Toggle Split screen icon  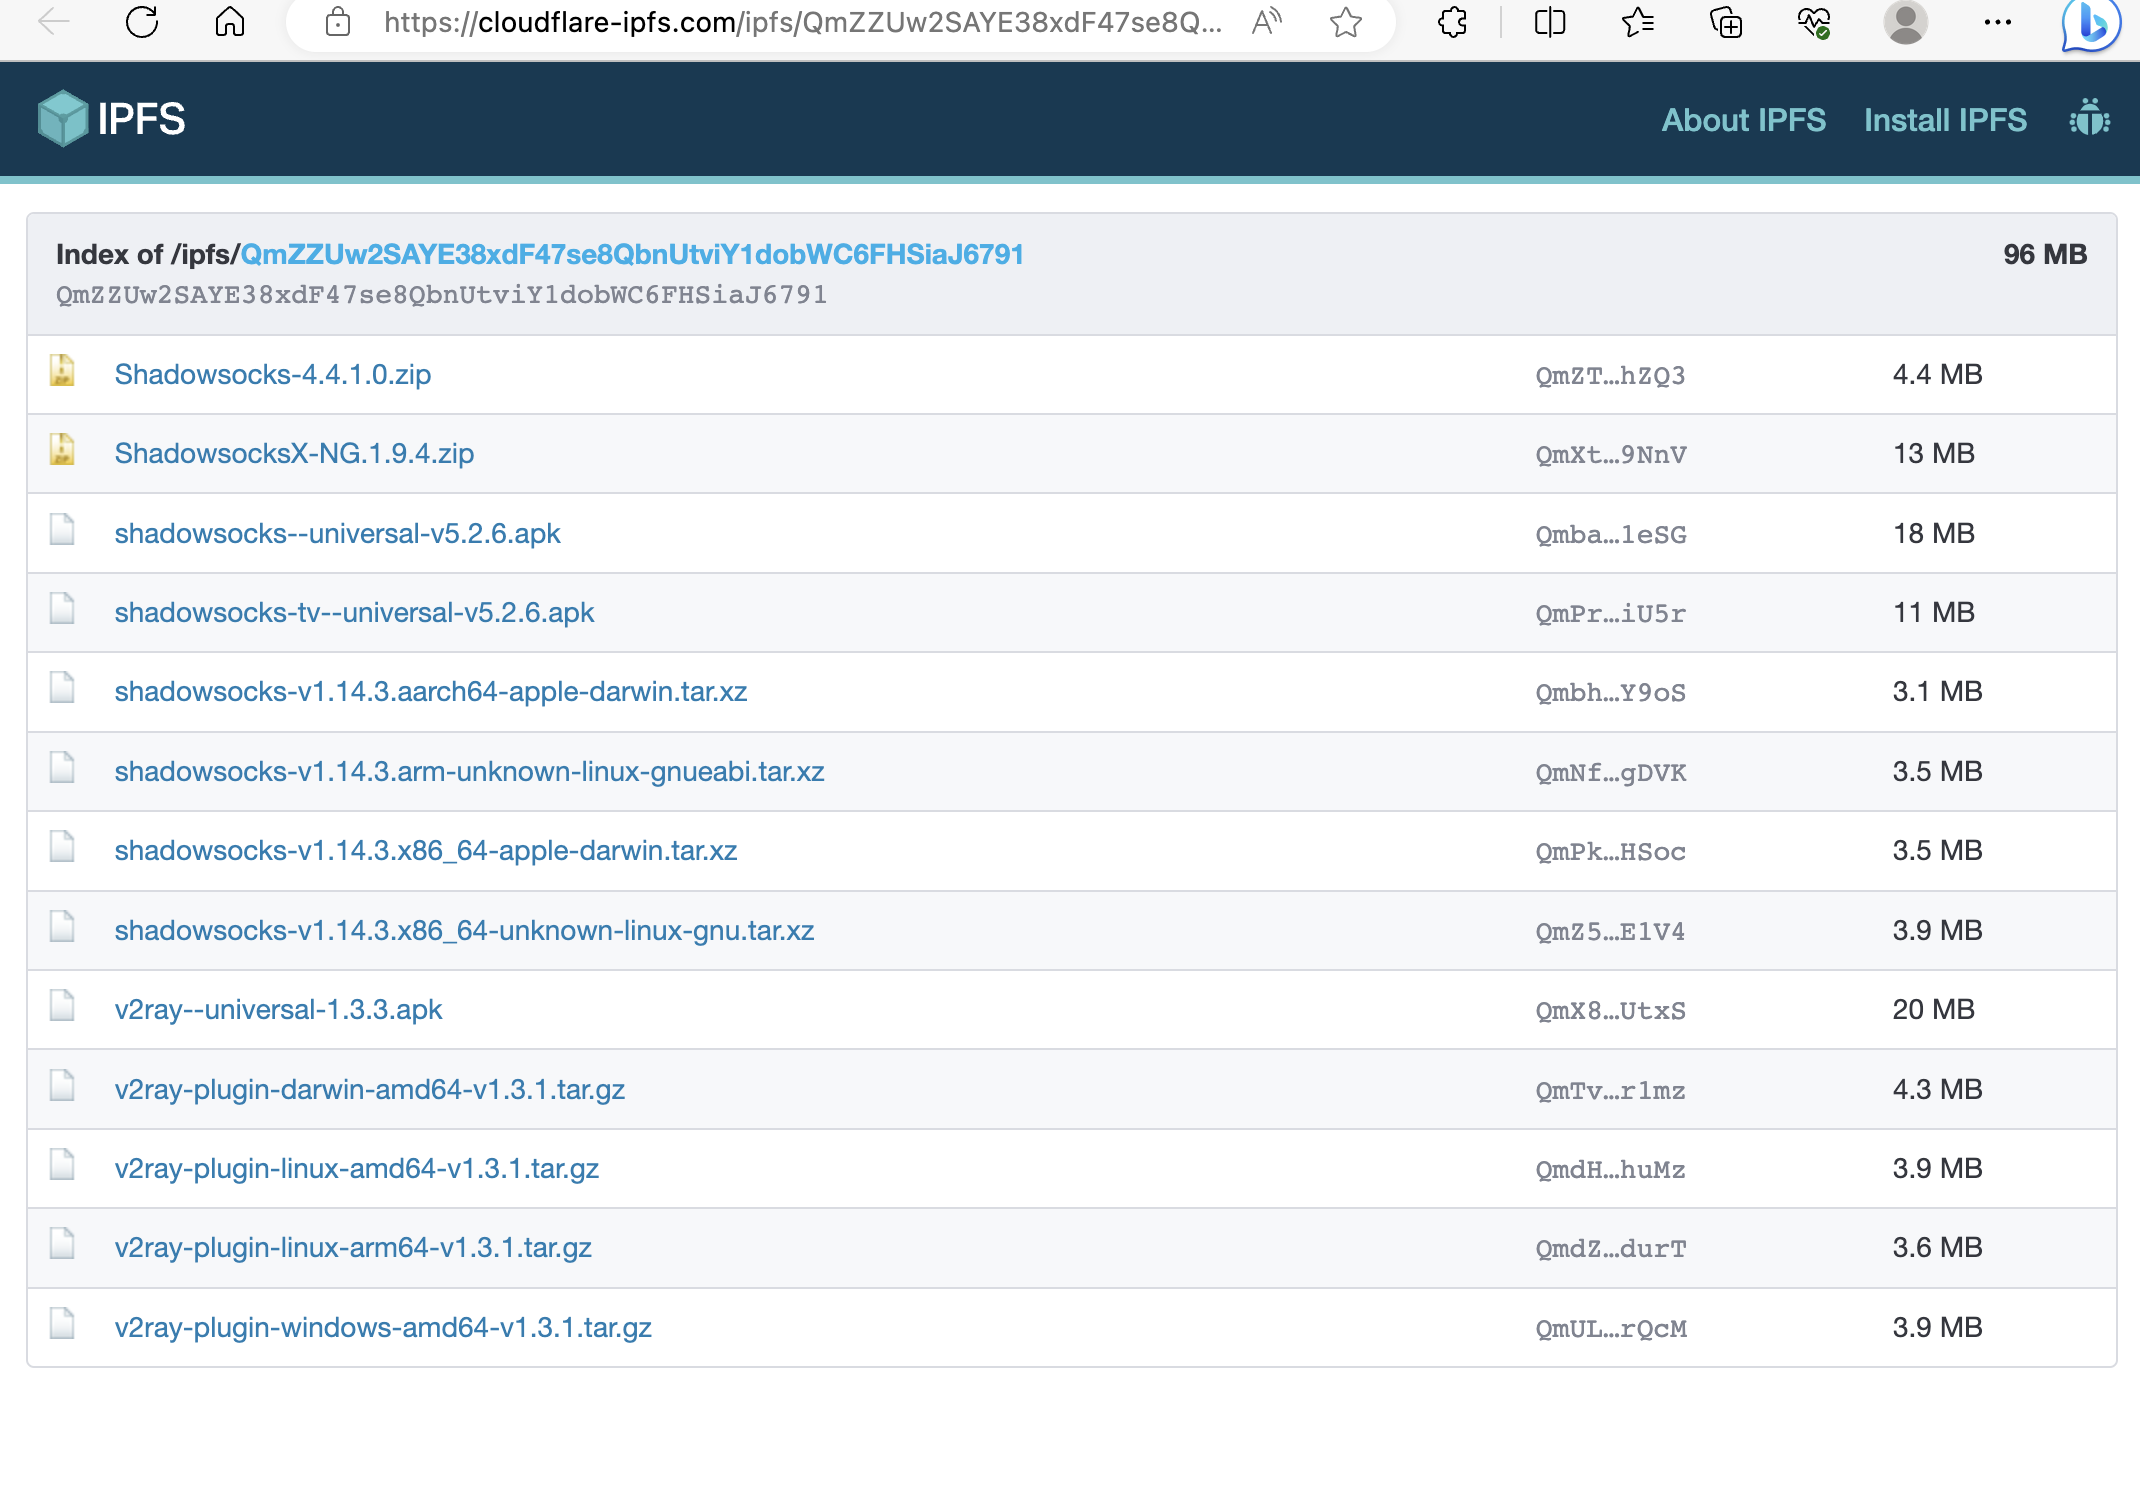[1550, 21]
